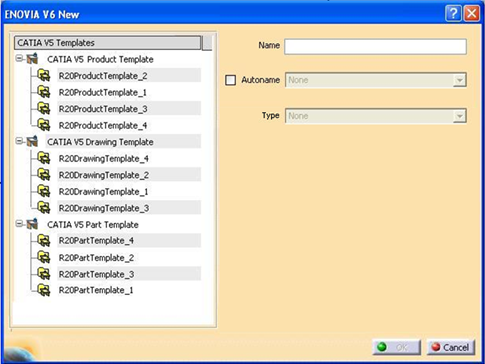Open the Autoname dropdown list
Viewport: 485px width, 364px height.
tap(460, 80)
